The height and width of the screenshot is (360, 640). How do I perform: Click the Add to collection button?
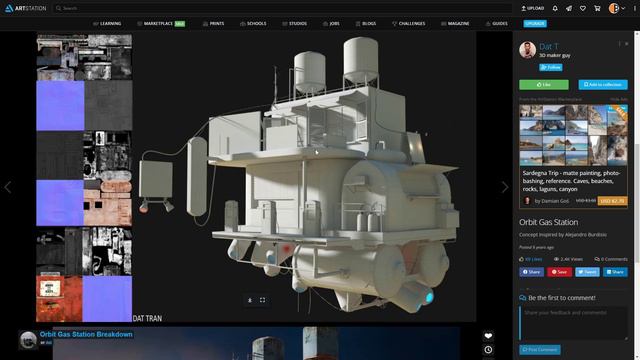click(603, 84)
